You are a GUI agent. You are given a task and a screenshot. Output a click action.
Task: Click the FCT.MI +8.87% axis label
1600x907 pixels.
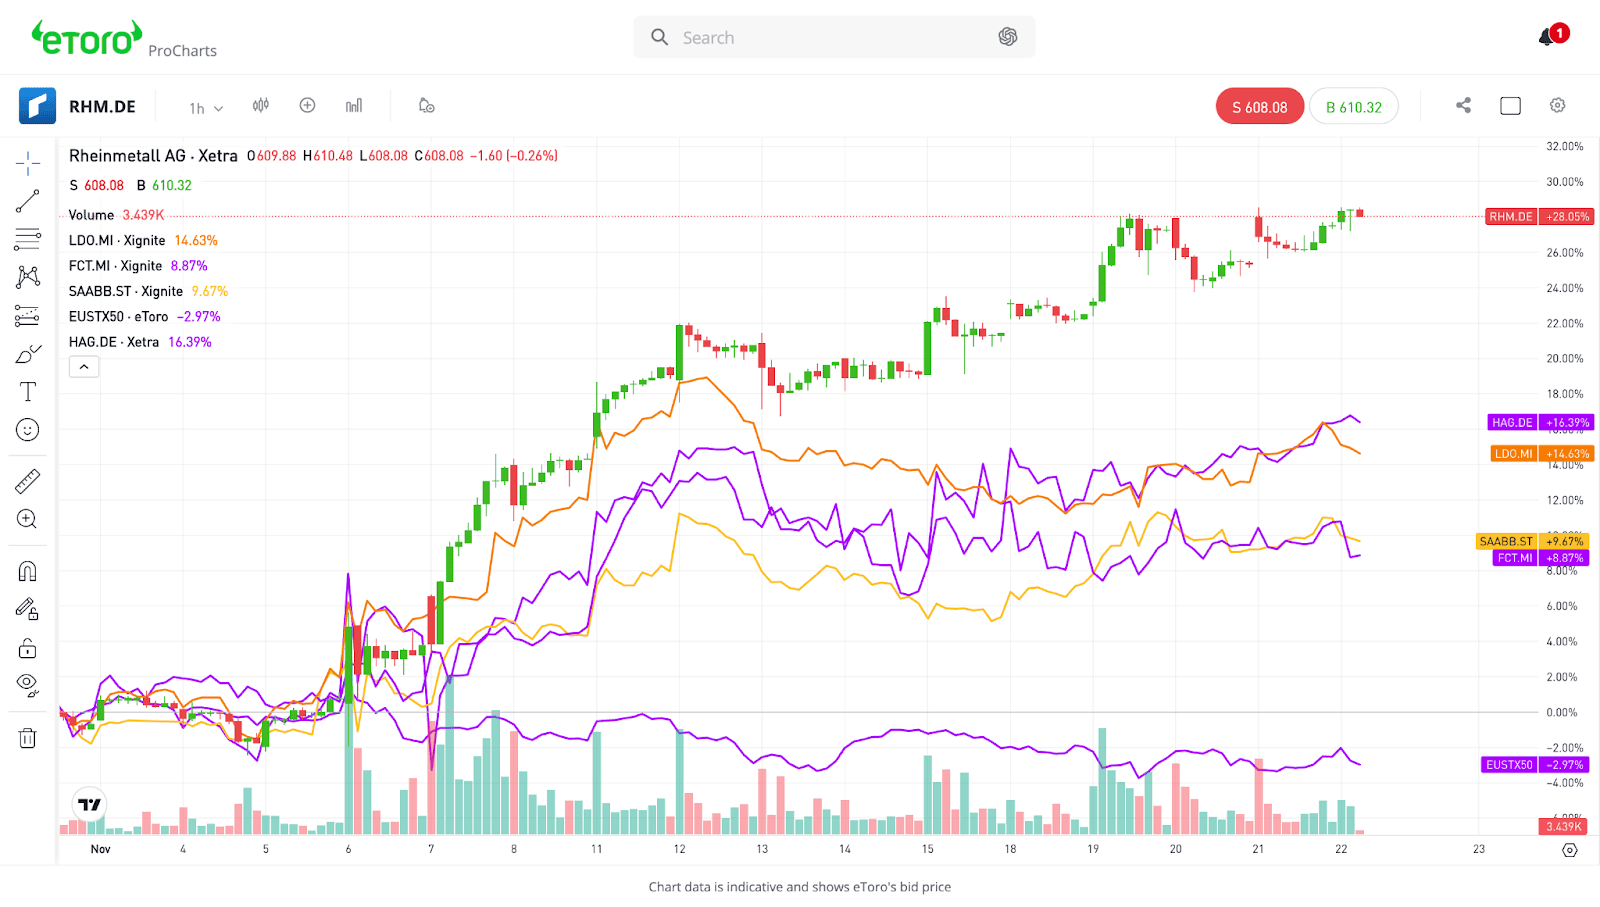pos(1541,558)
